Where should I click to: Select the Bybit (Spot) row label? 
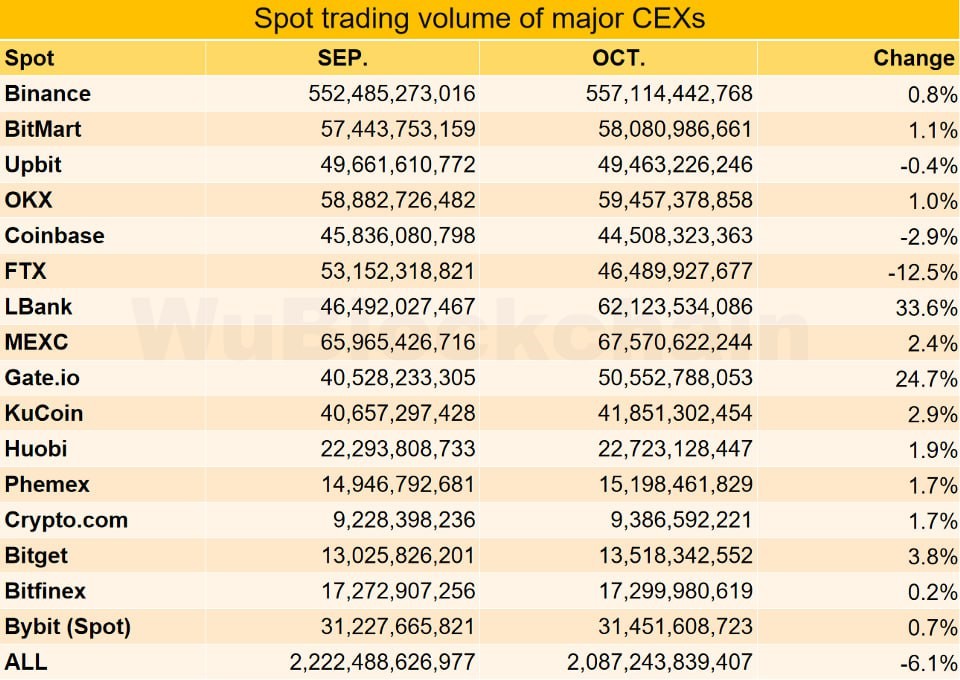tap(67, 627)
